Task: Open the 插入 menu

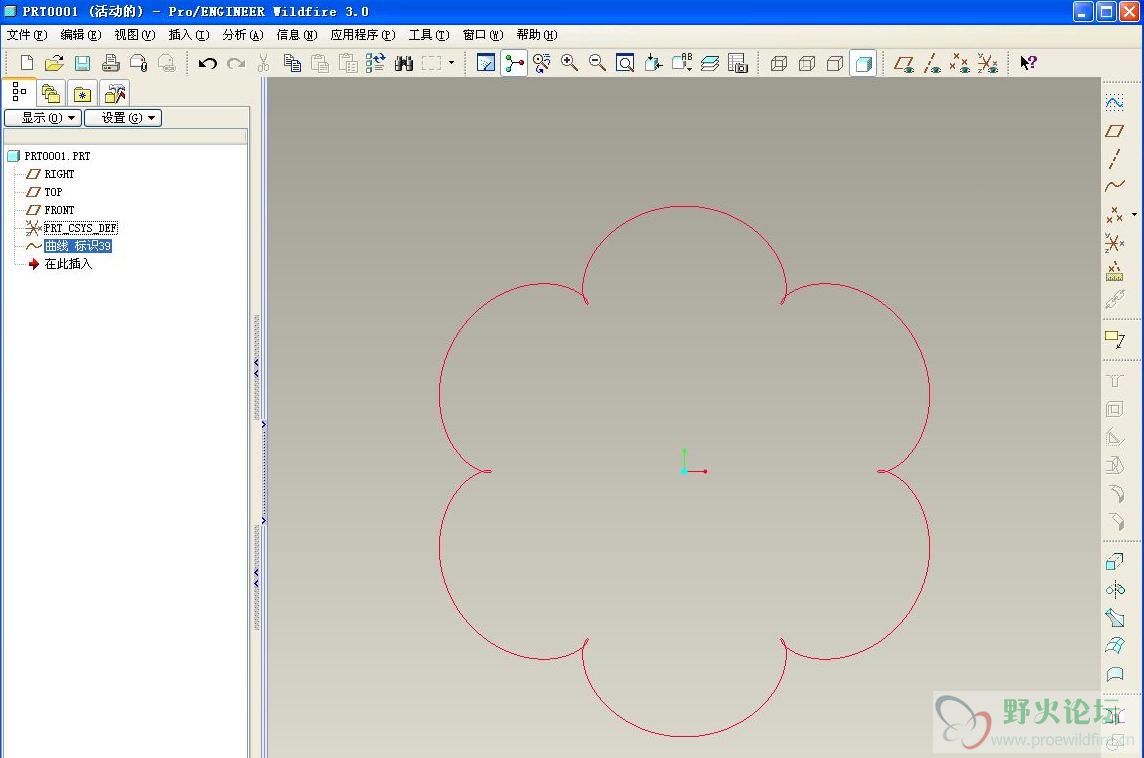Action: point(189,34)
